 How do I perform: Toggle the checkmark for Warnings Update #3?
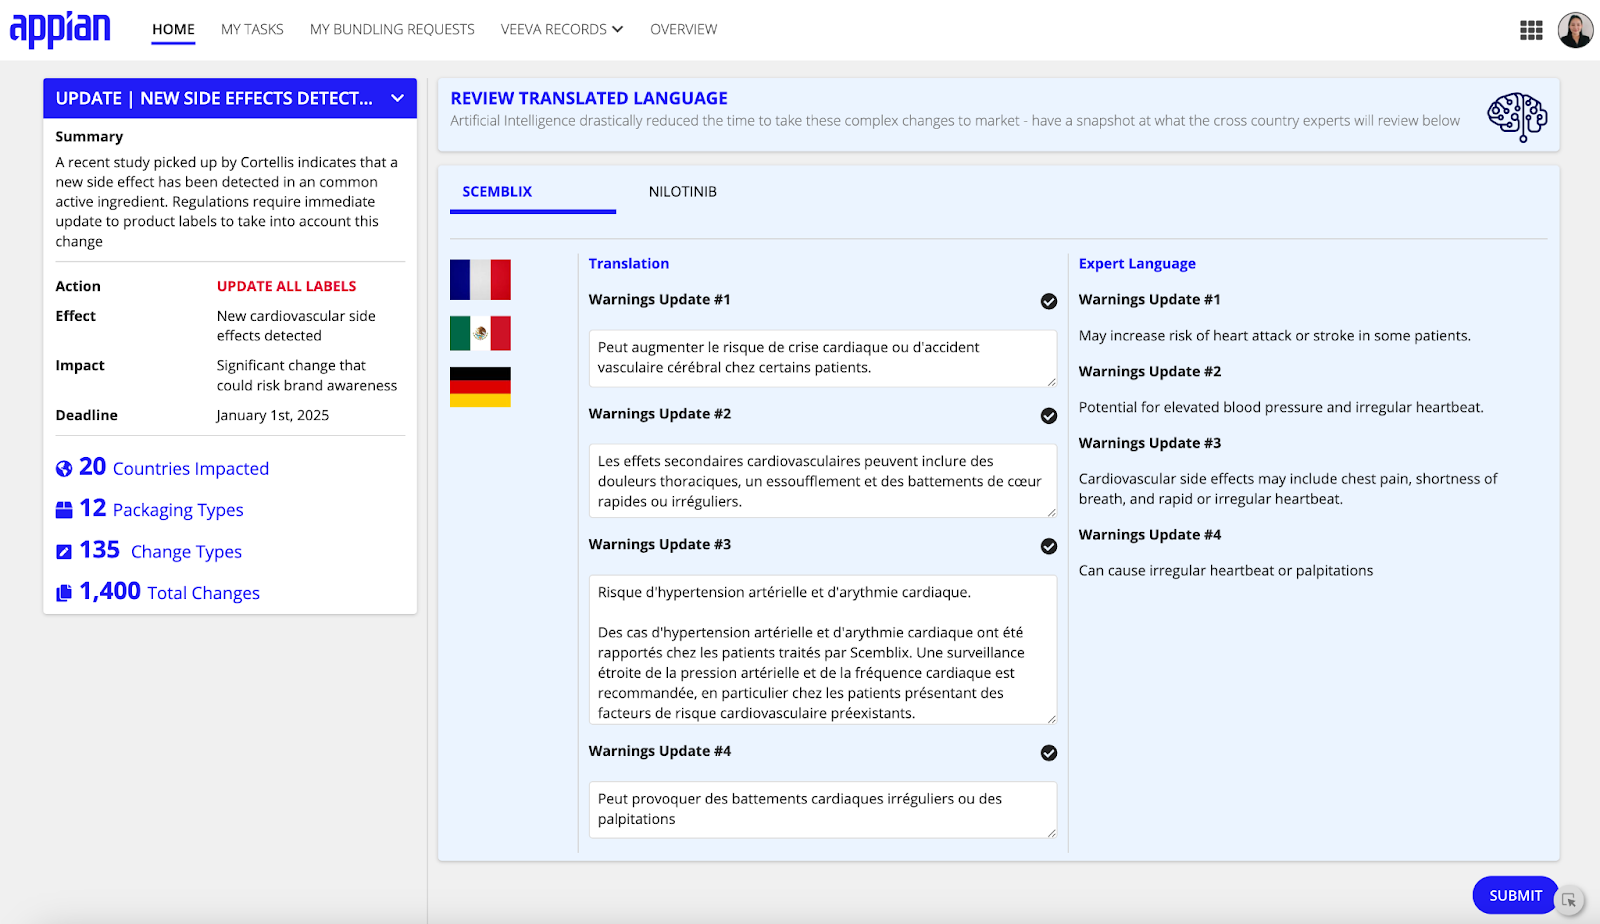coord(1048,546)
